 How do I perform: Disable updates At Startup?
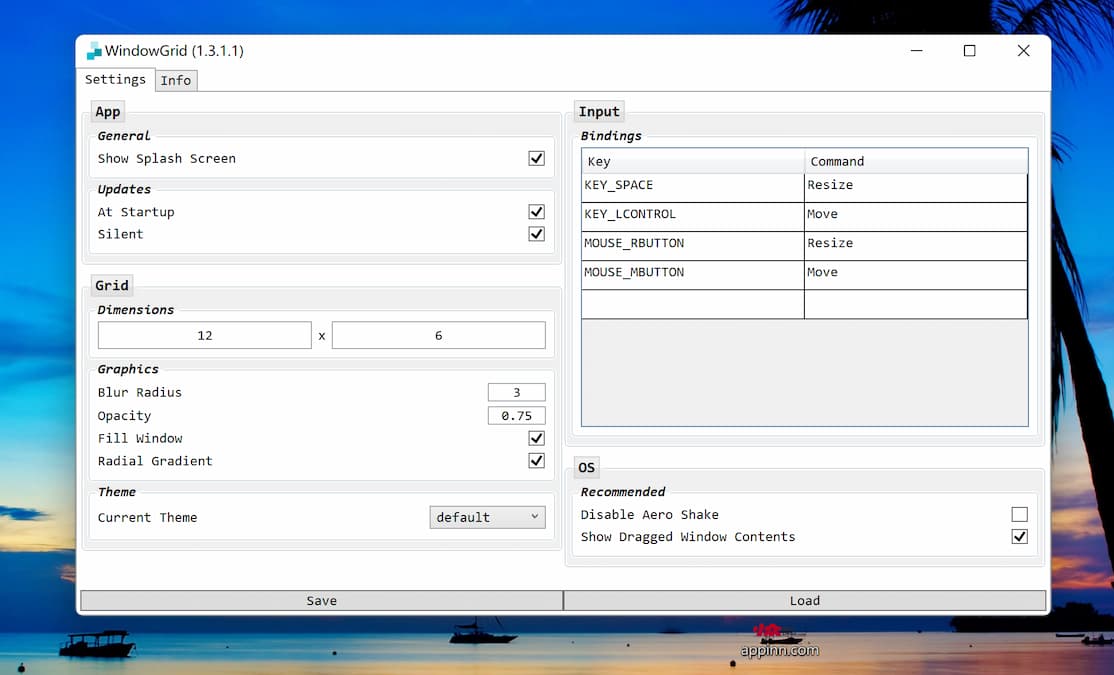536,211
